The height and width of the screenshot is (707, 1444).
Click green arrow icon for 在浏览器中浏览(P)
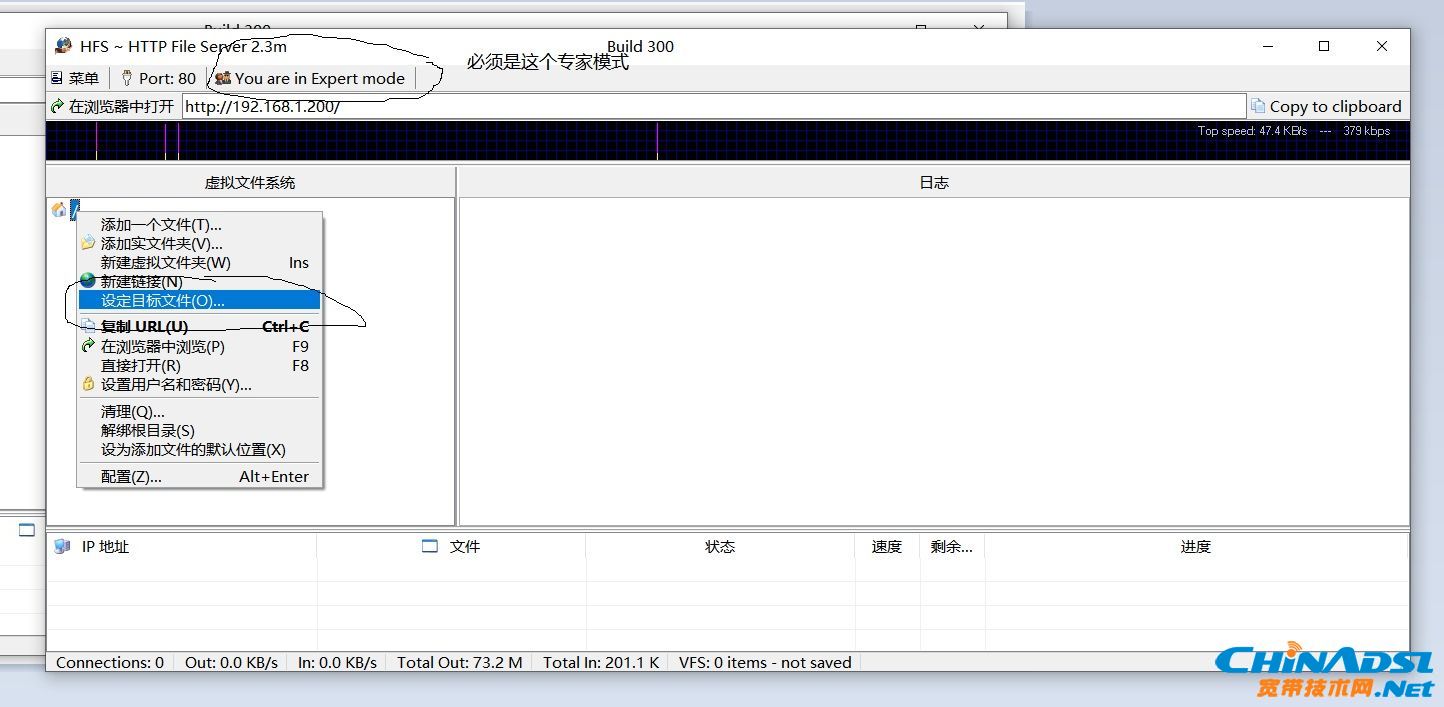[88, 346]
